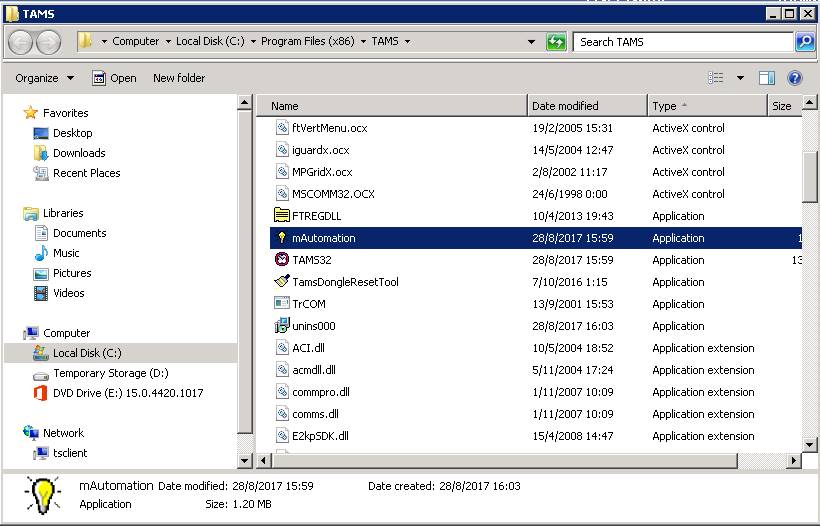820x526 pixels.
Task: Select Recent Places in navigation pane
Action: [86, 173]
